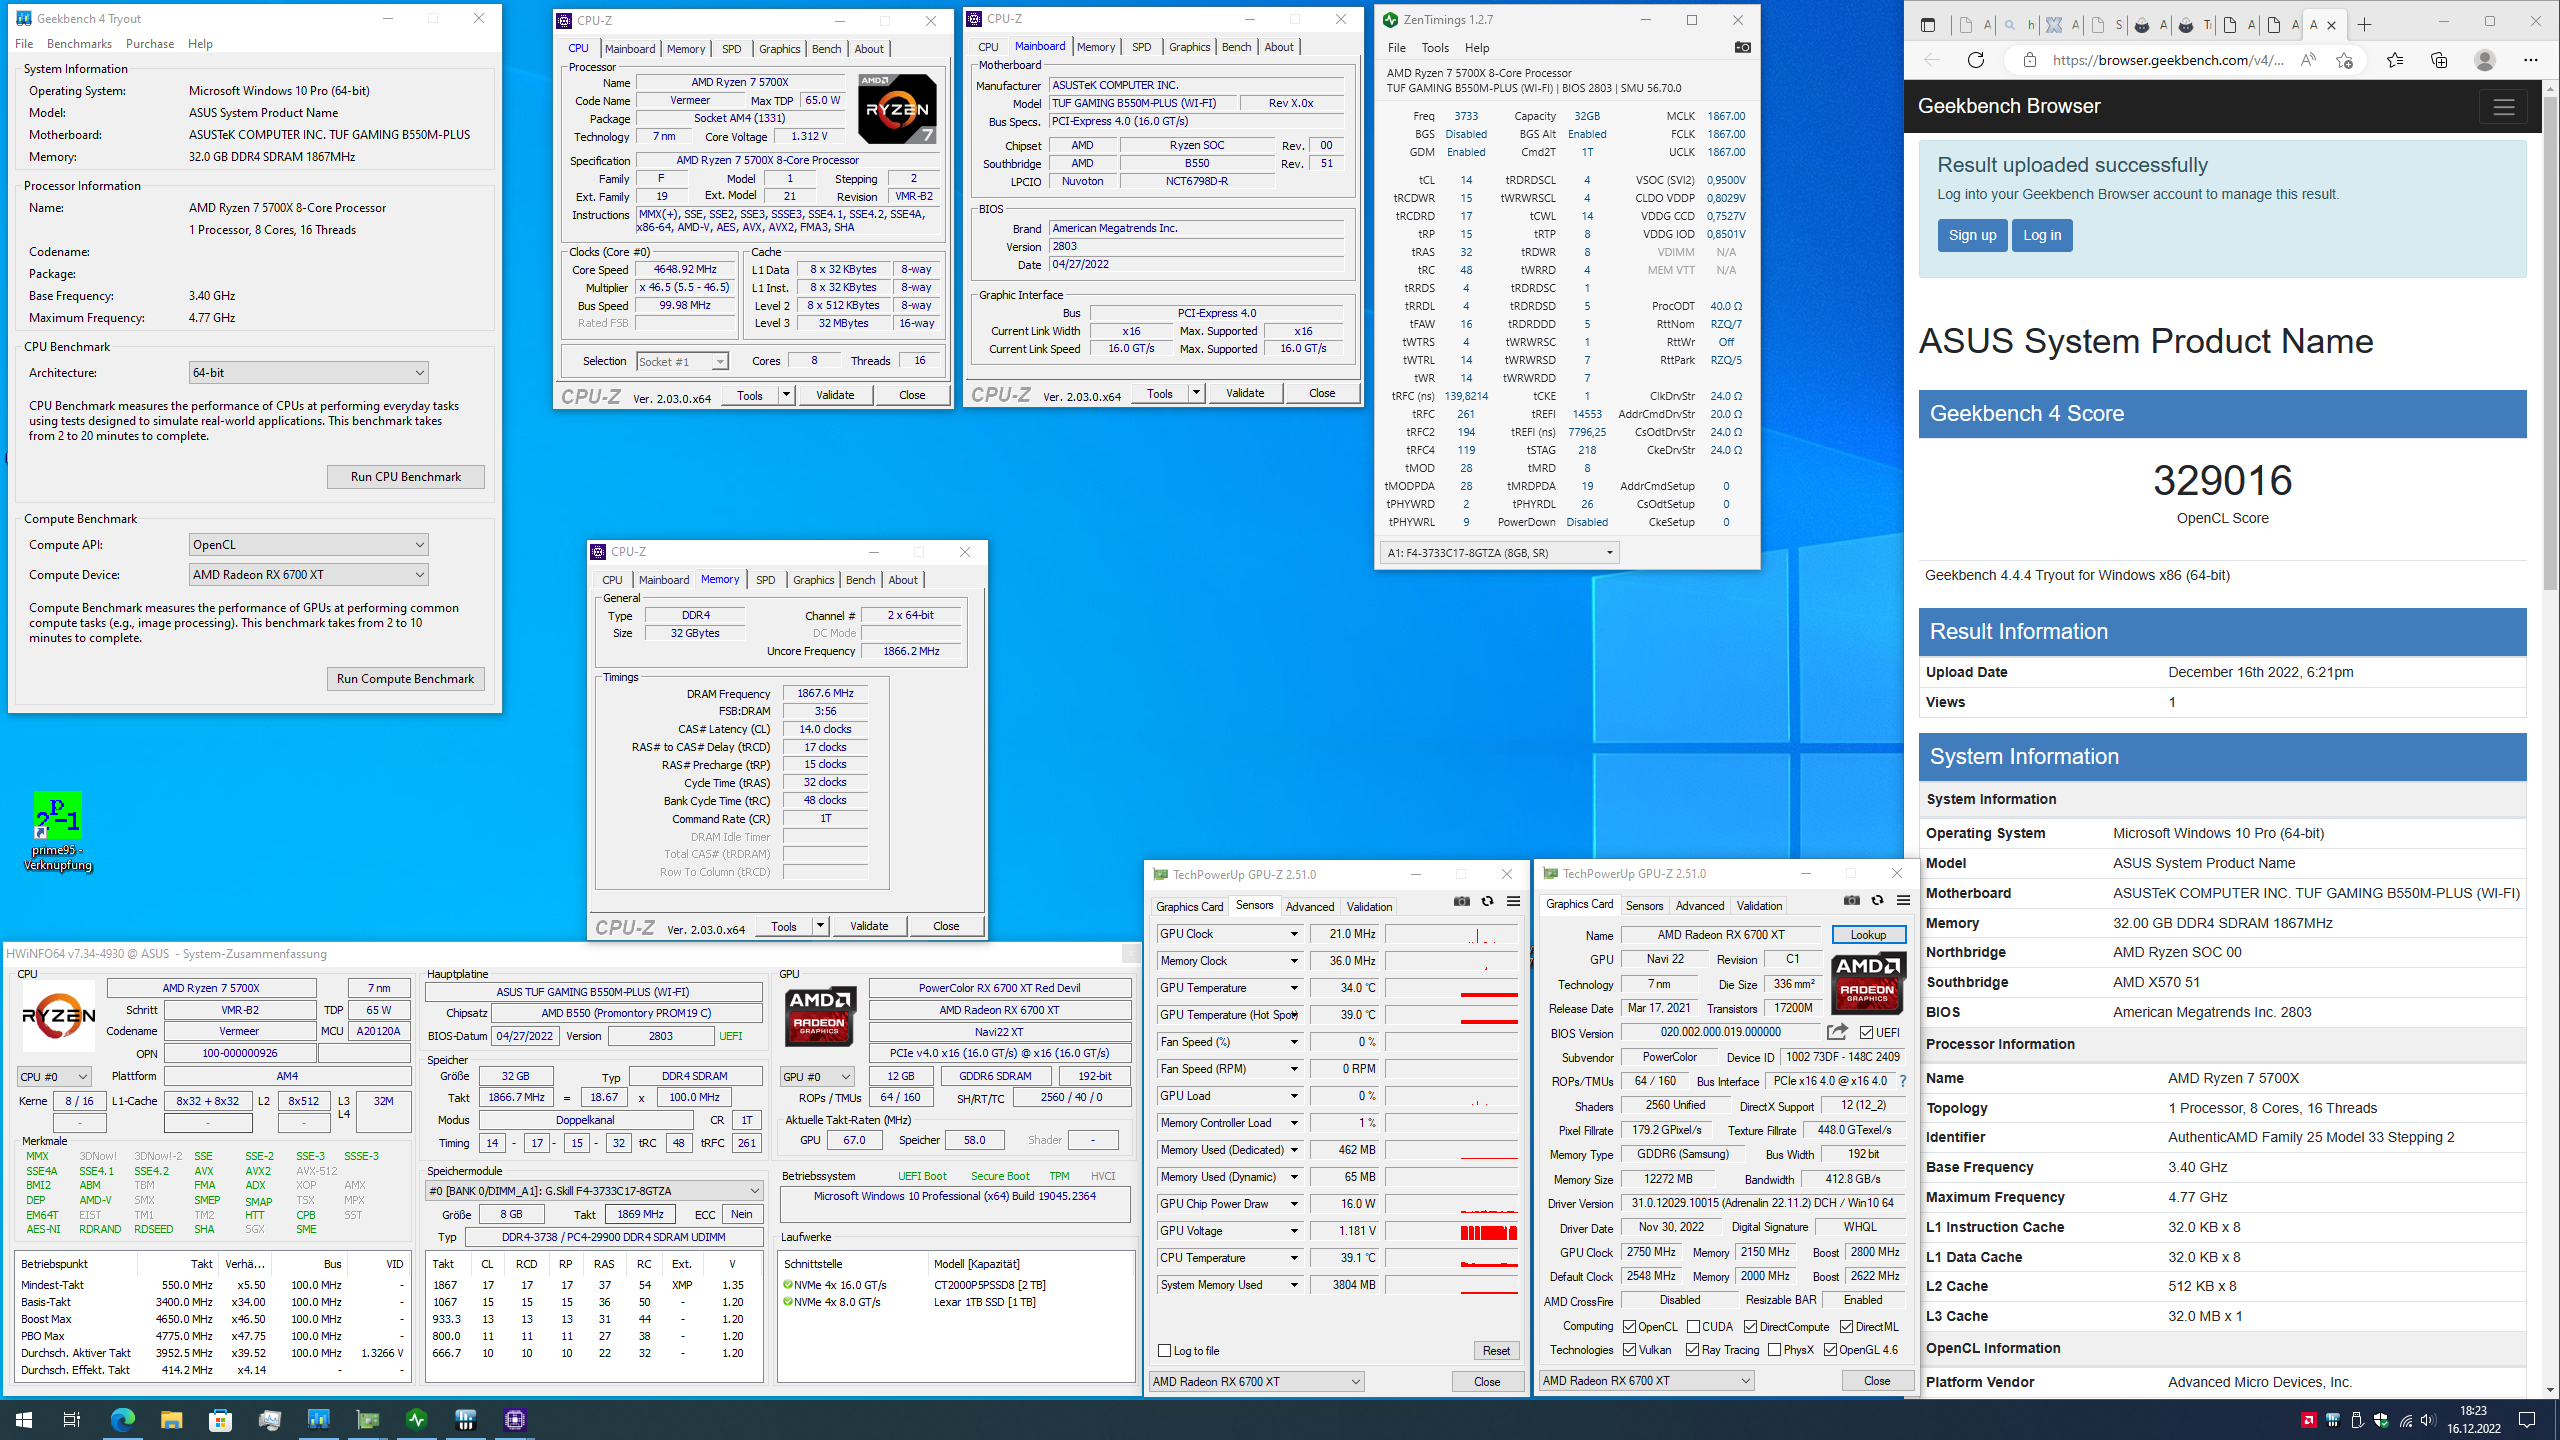This screenshot has width=2560, height=1440.
Task: Refresh the Edge browser page
Action: click(1976, 60)
